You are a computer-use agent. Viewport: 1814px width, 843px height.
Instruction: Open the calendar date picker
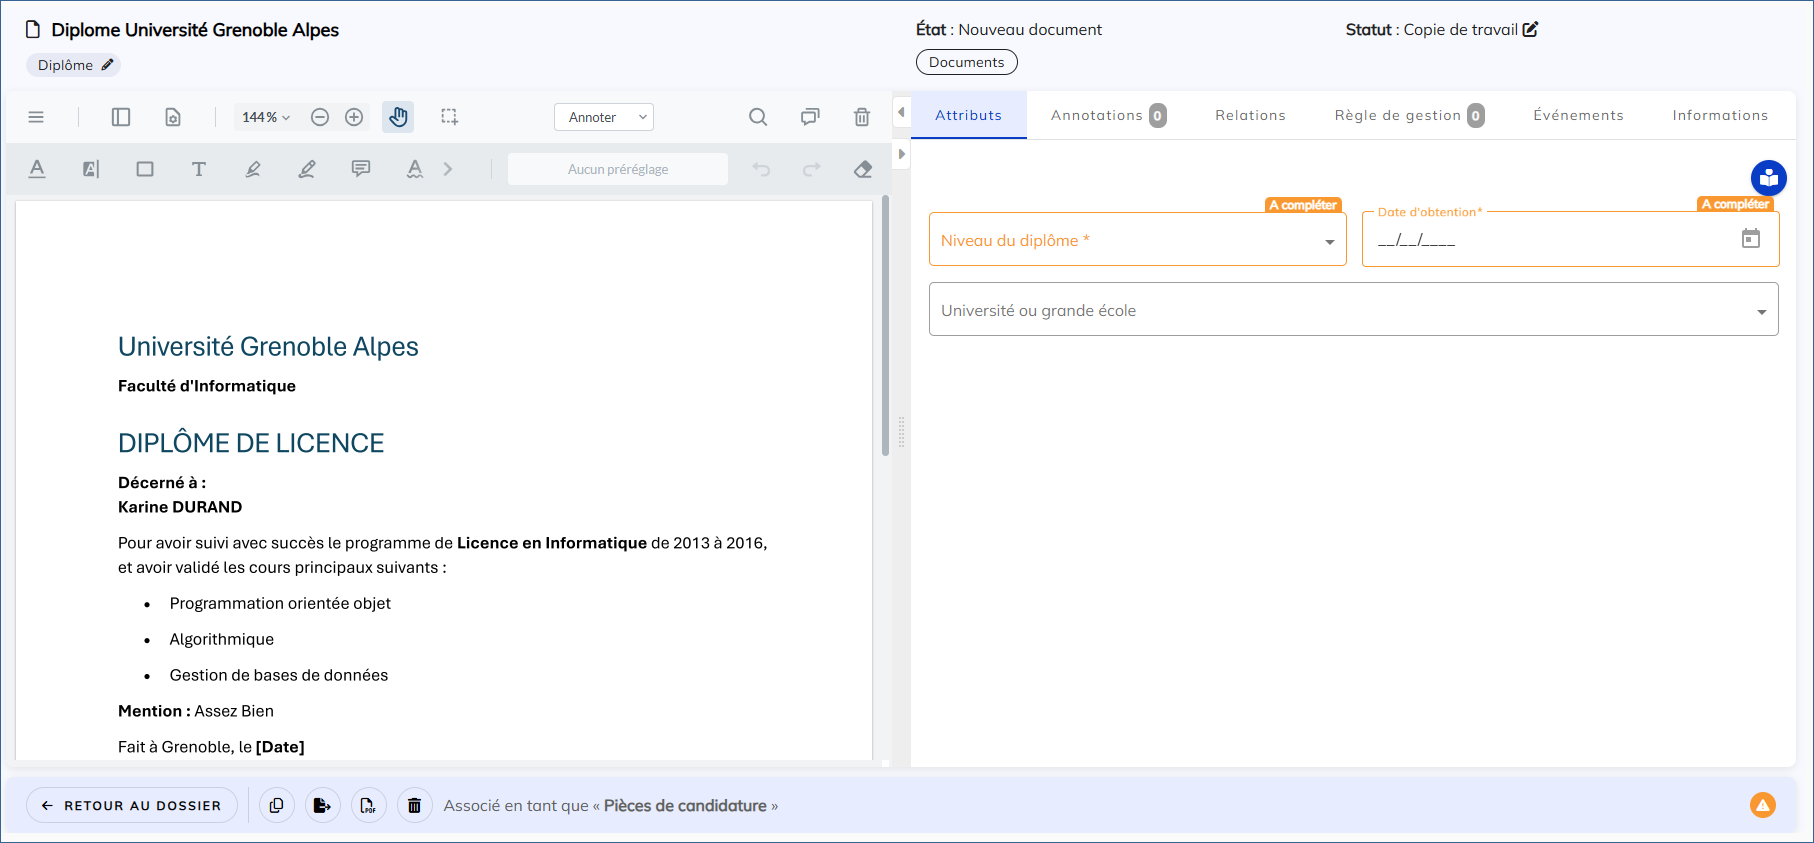point(1750,239)
